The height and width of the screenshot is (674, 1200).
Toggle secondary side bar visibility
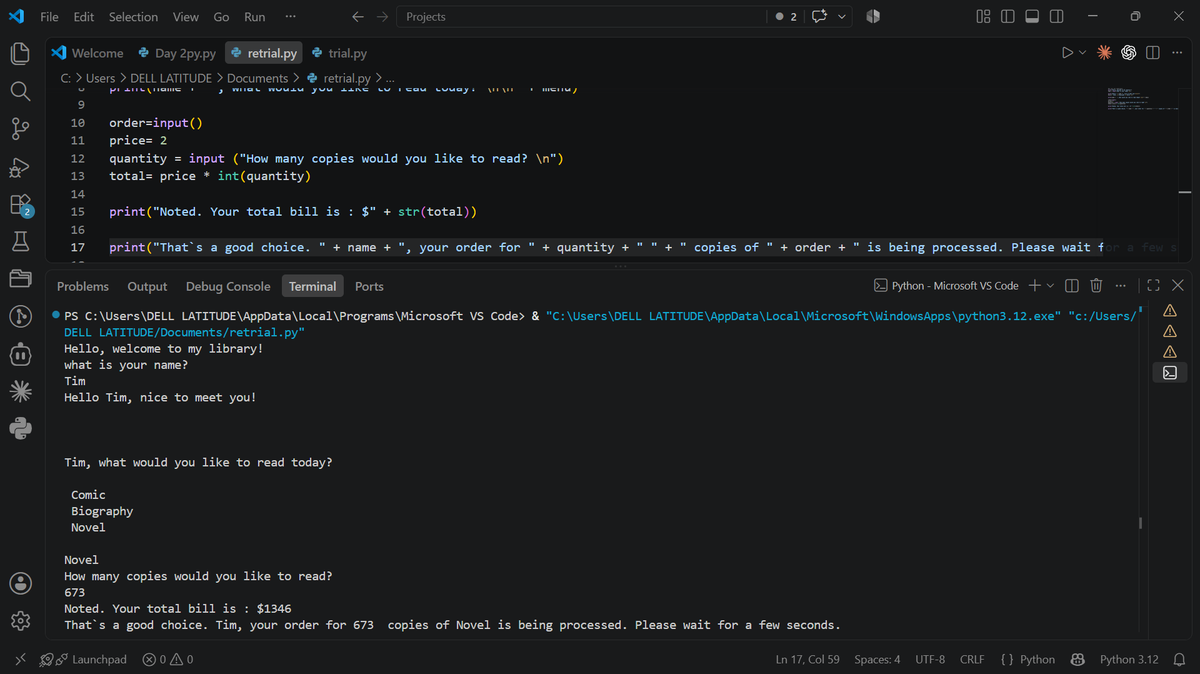[1056, 17]
